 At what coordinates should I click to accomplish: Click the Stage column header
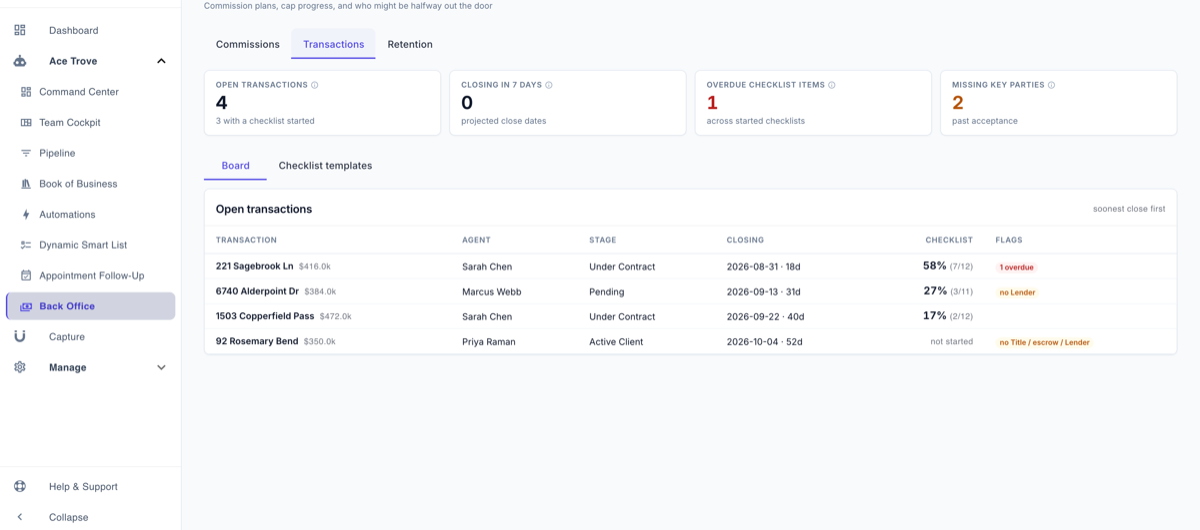(x=603, y=240)
